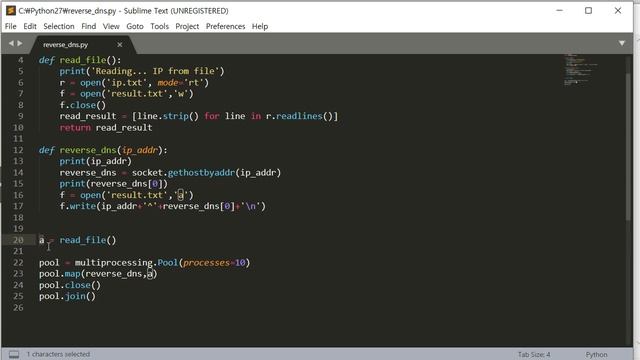This screenshot has width=640, height=360.
Task: Minimize the Sublime Text window
Action: point(559,11)
